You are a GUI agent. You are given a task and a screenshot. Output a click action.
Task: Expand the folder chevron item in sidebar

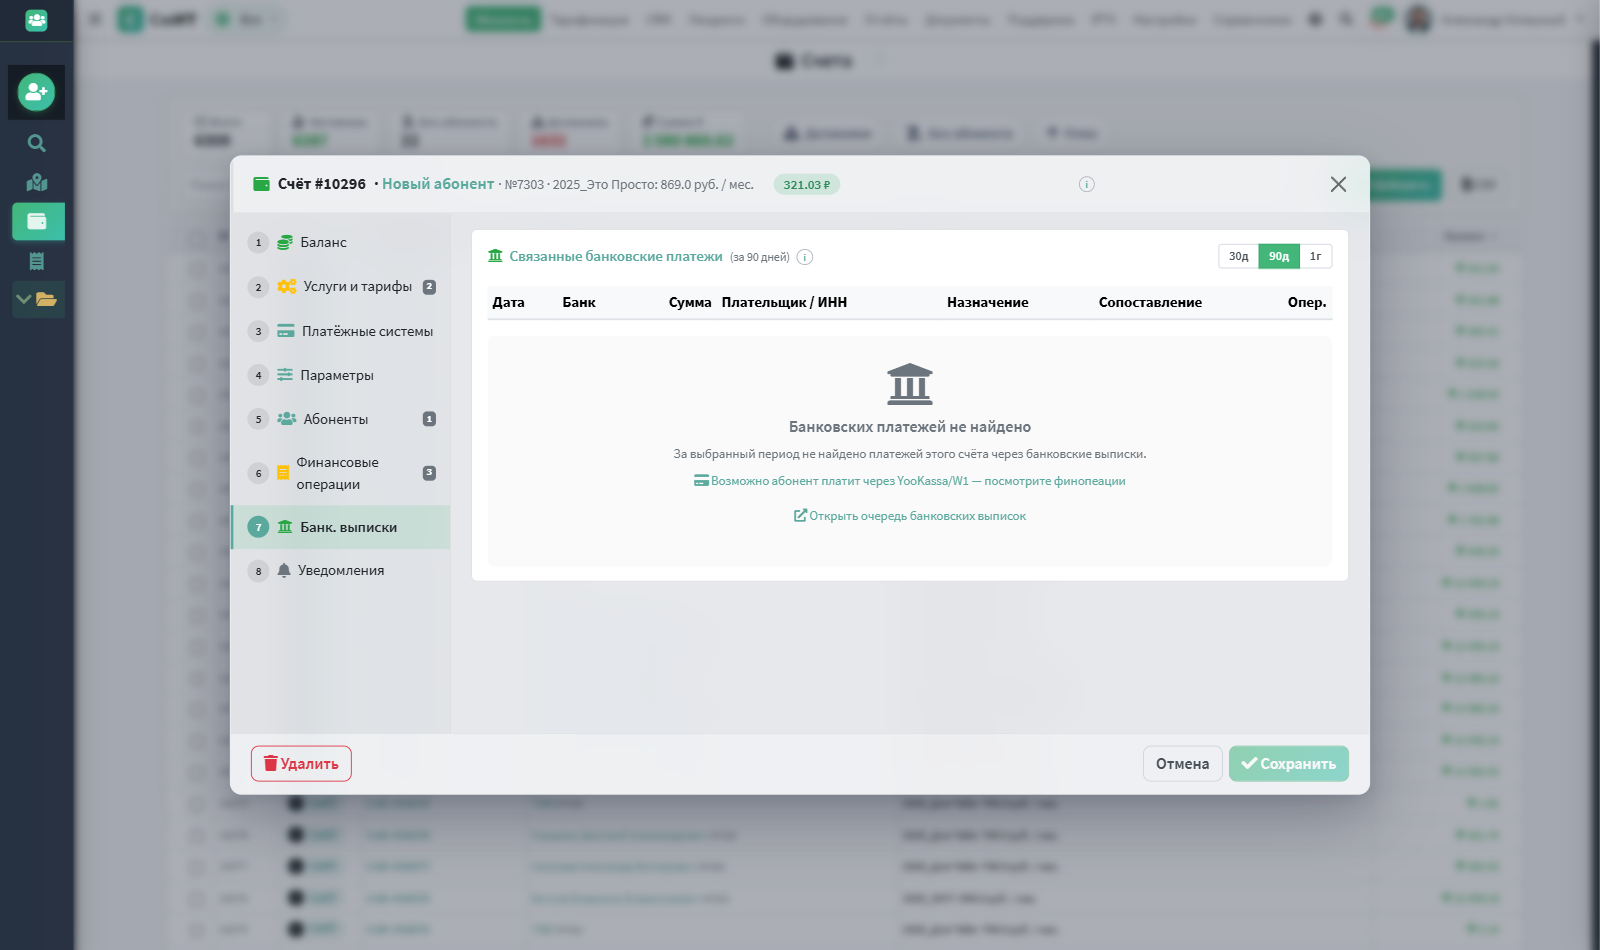(38, 299)
